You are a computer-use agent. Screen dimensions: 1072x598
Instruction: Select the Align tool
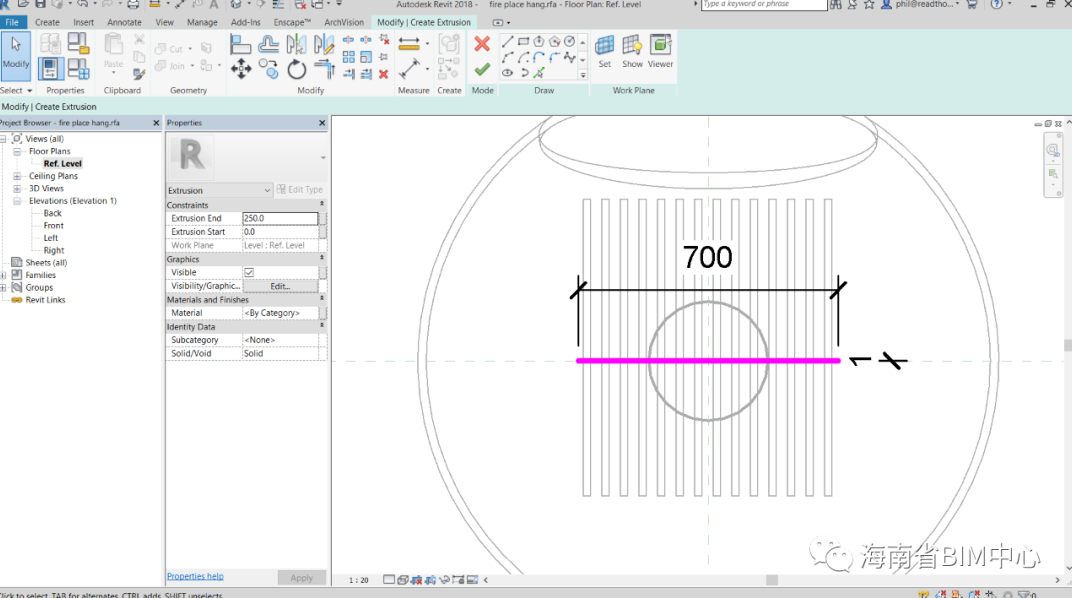point(241,44)
